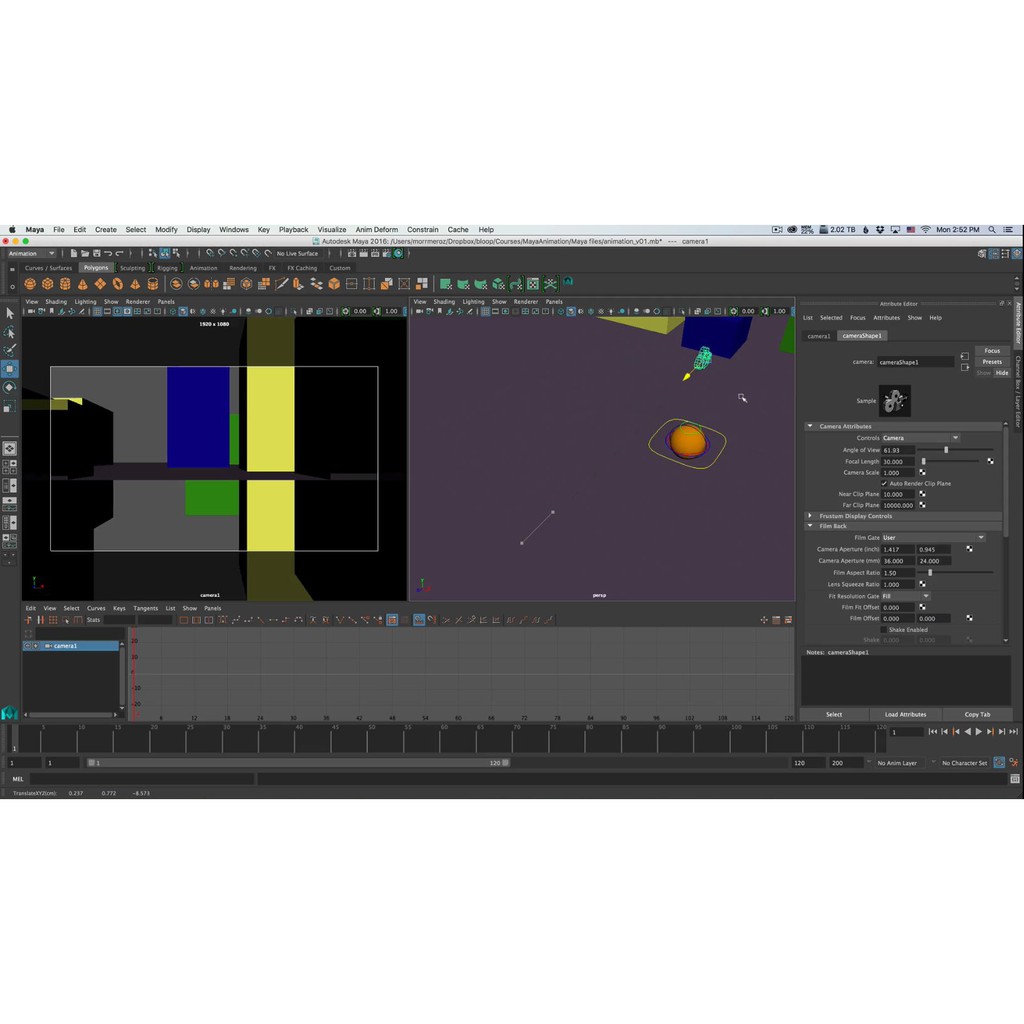Choose the Lasso Select tool
The image size is (1024, 1024).
click(x=10, y=331)
